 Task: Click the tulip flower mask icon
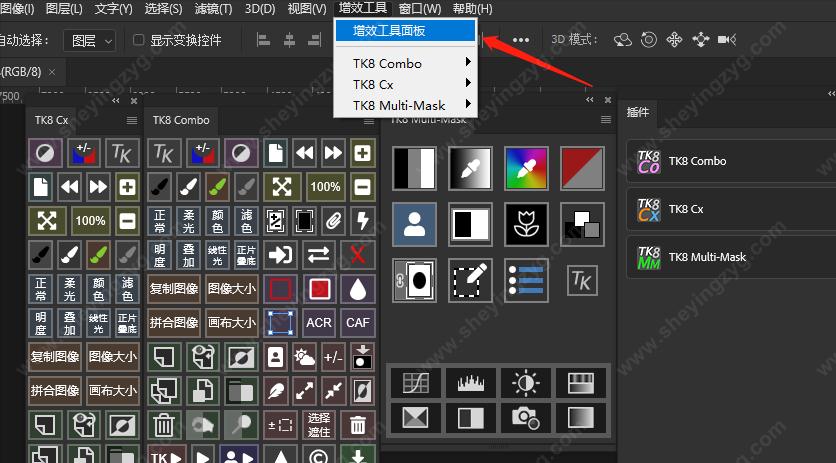click(x=526, y=224)
